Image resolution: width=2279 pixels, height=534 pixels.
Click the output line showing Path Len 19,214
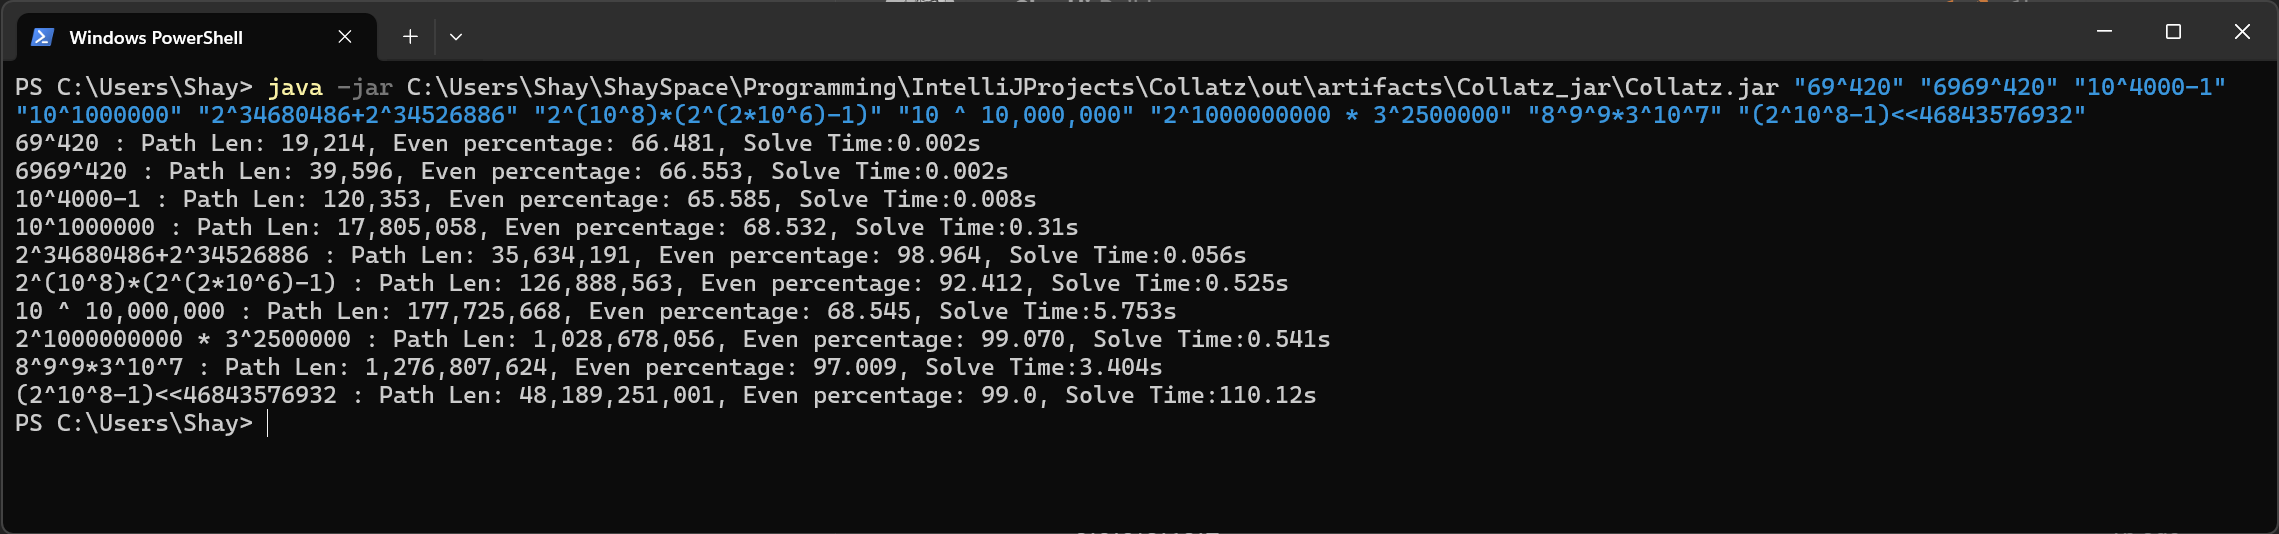click(x=497, y=144)
